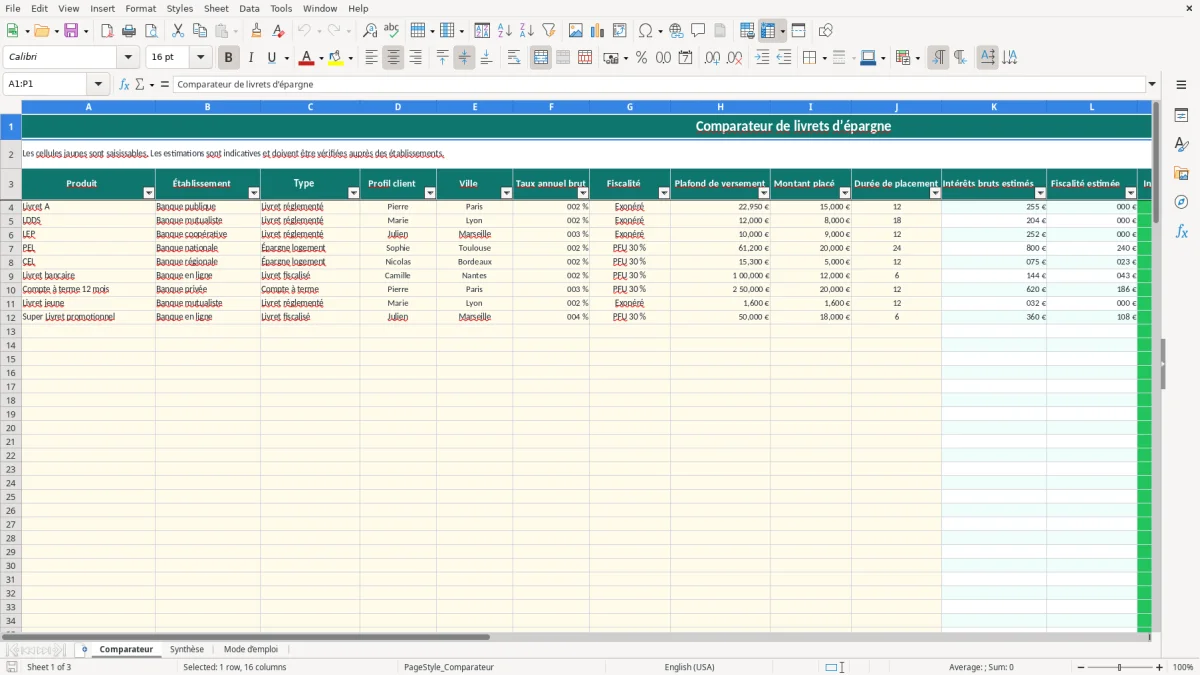
Task: Define the print area
Action: coord(747,31)
